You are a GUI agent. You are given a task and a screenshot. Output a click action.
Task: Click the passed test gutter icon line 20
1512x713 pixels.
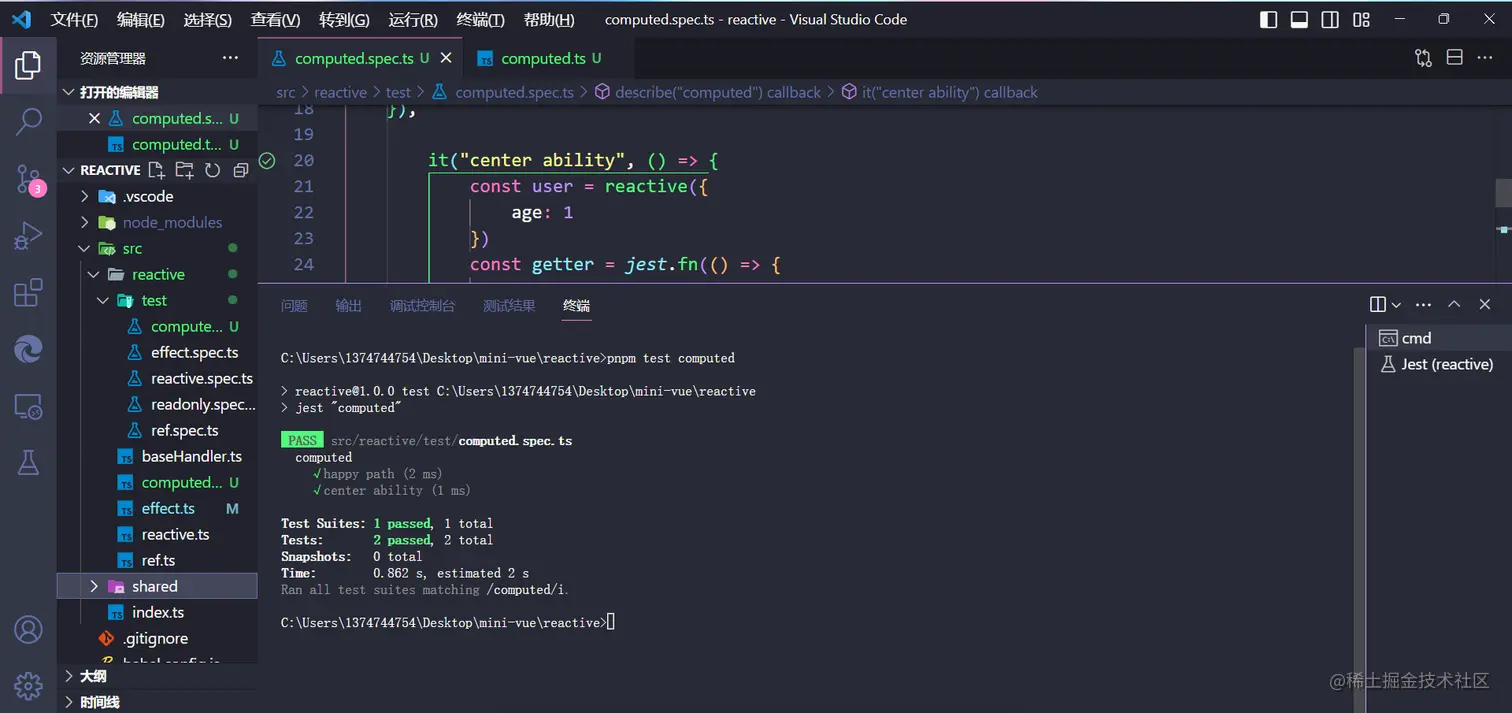267,160
